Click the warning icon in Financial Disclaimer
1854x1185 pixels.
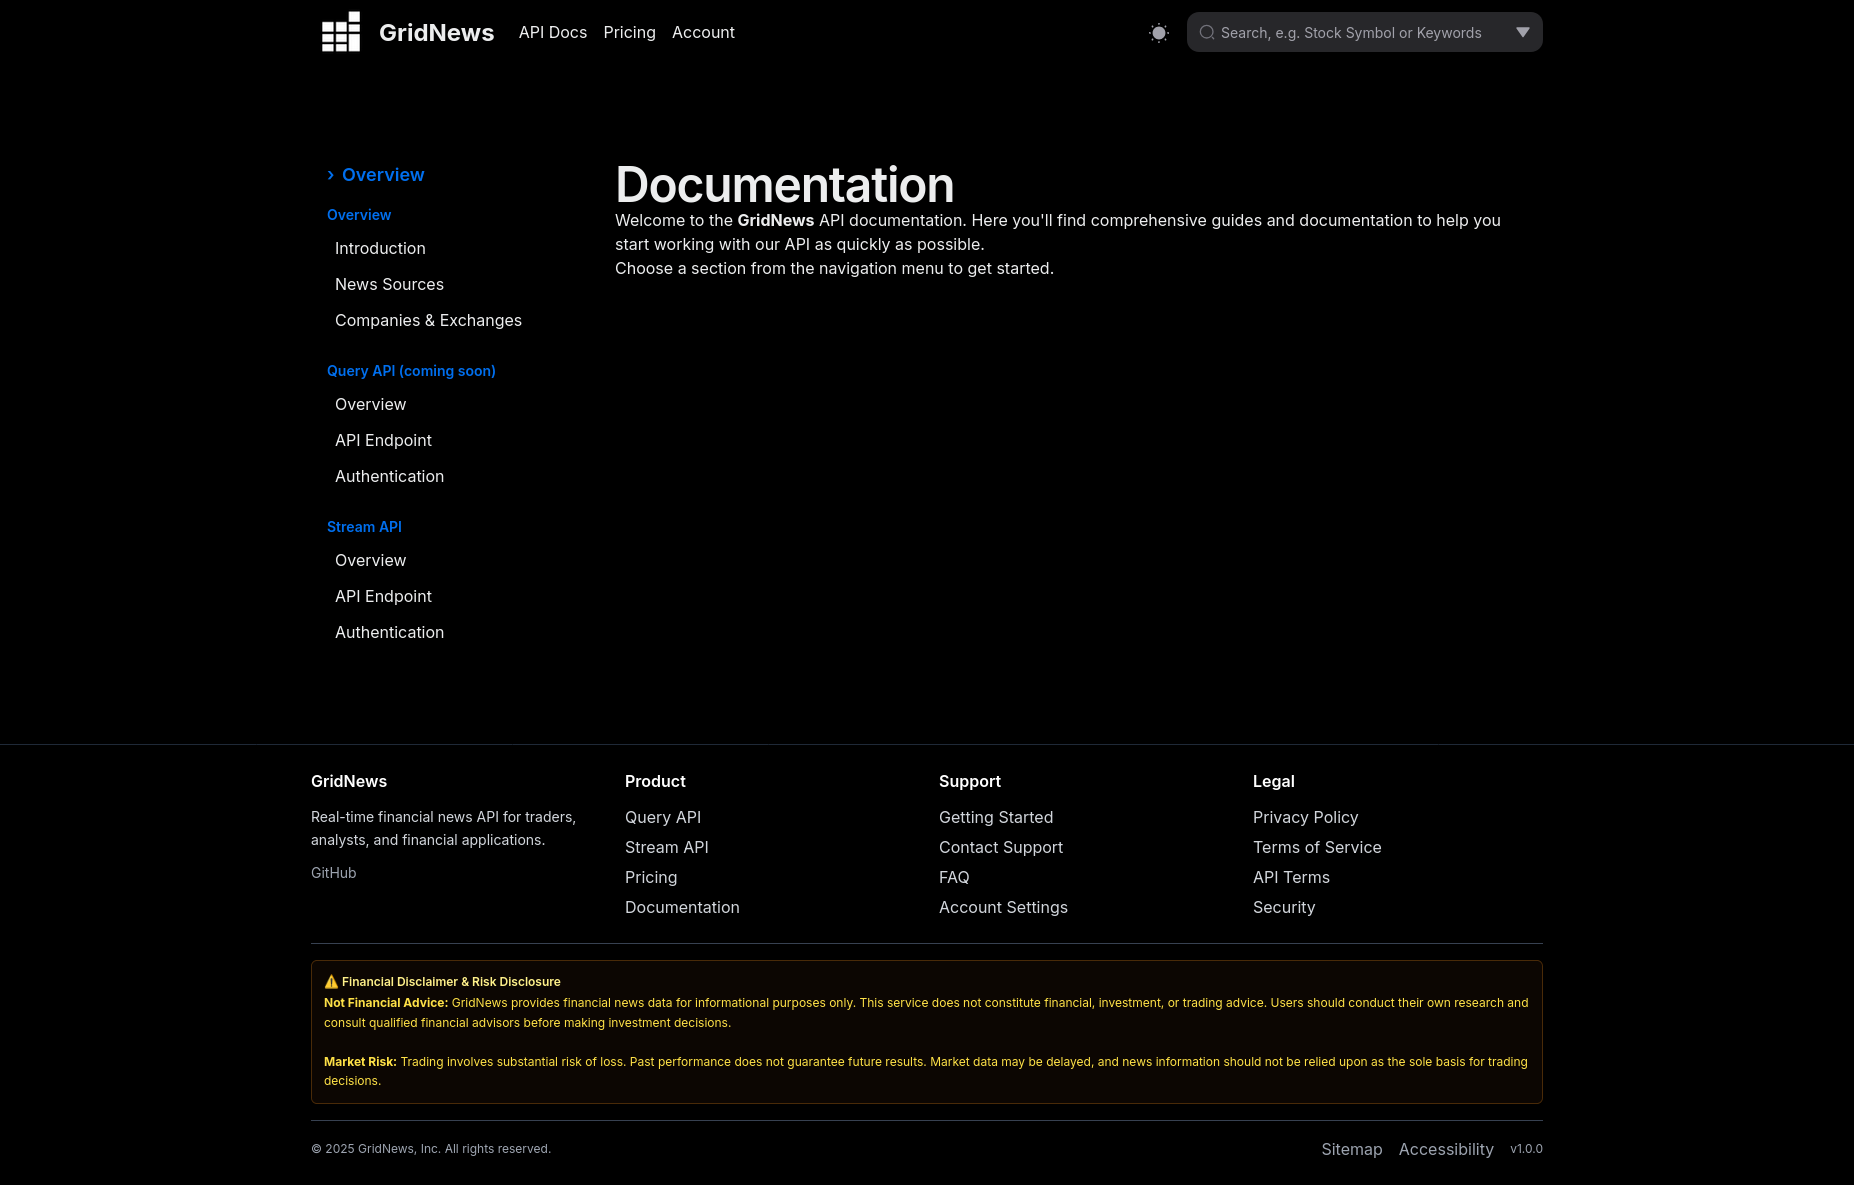pos(331,982)
